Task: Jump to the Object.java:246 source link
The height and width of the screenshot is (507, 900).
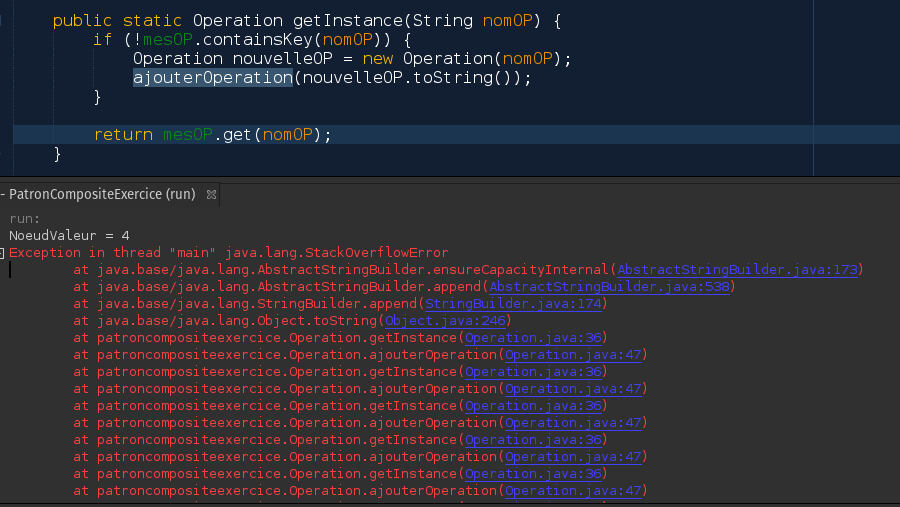Action: tap(447, 321)
